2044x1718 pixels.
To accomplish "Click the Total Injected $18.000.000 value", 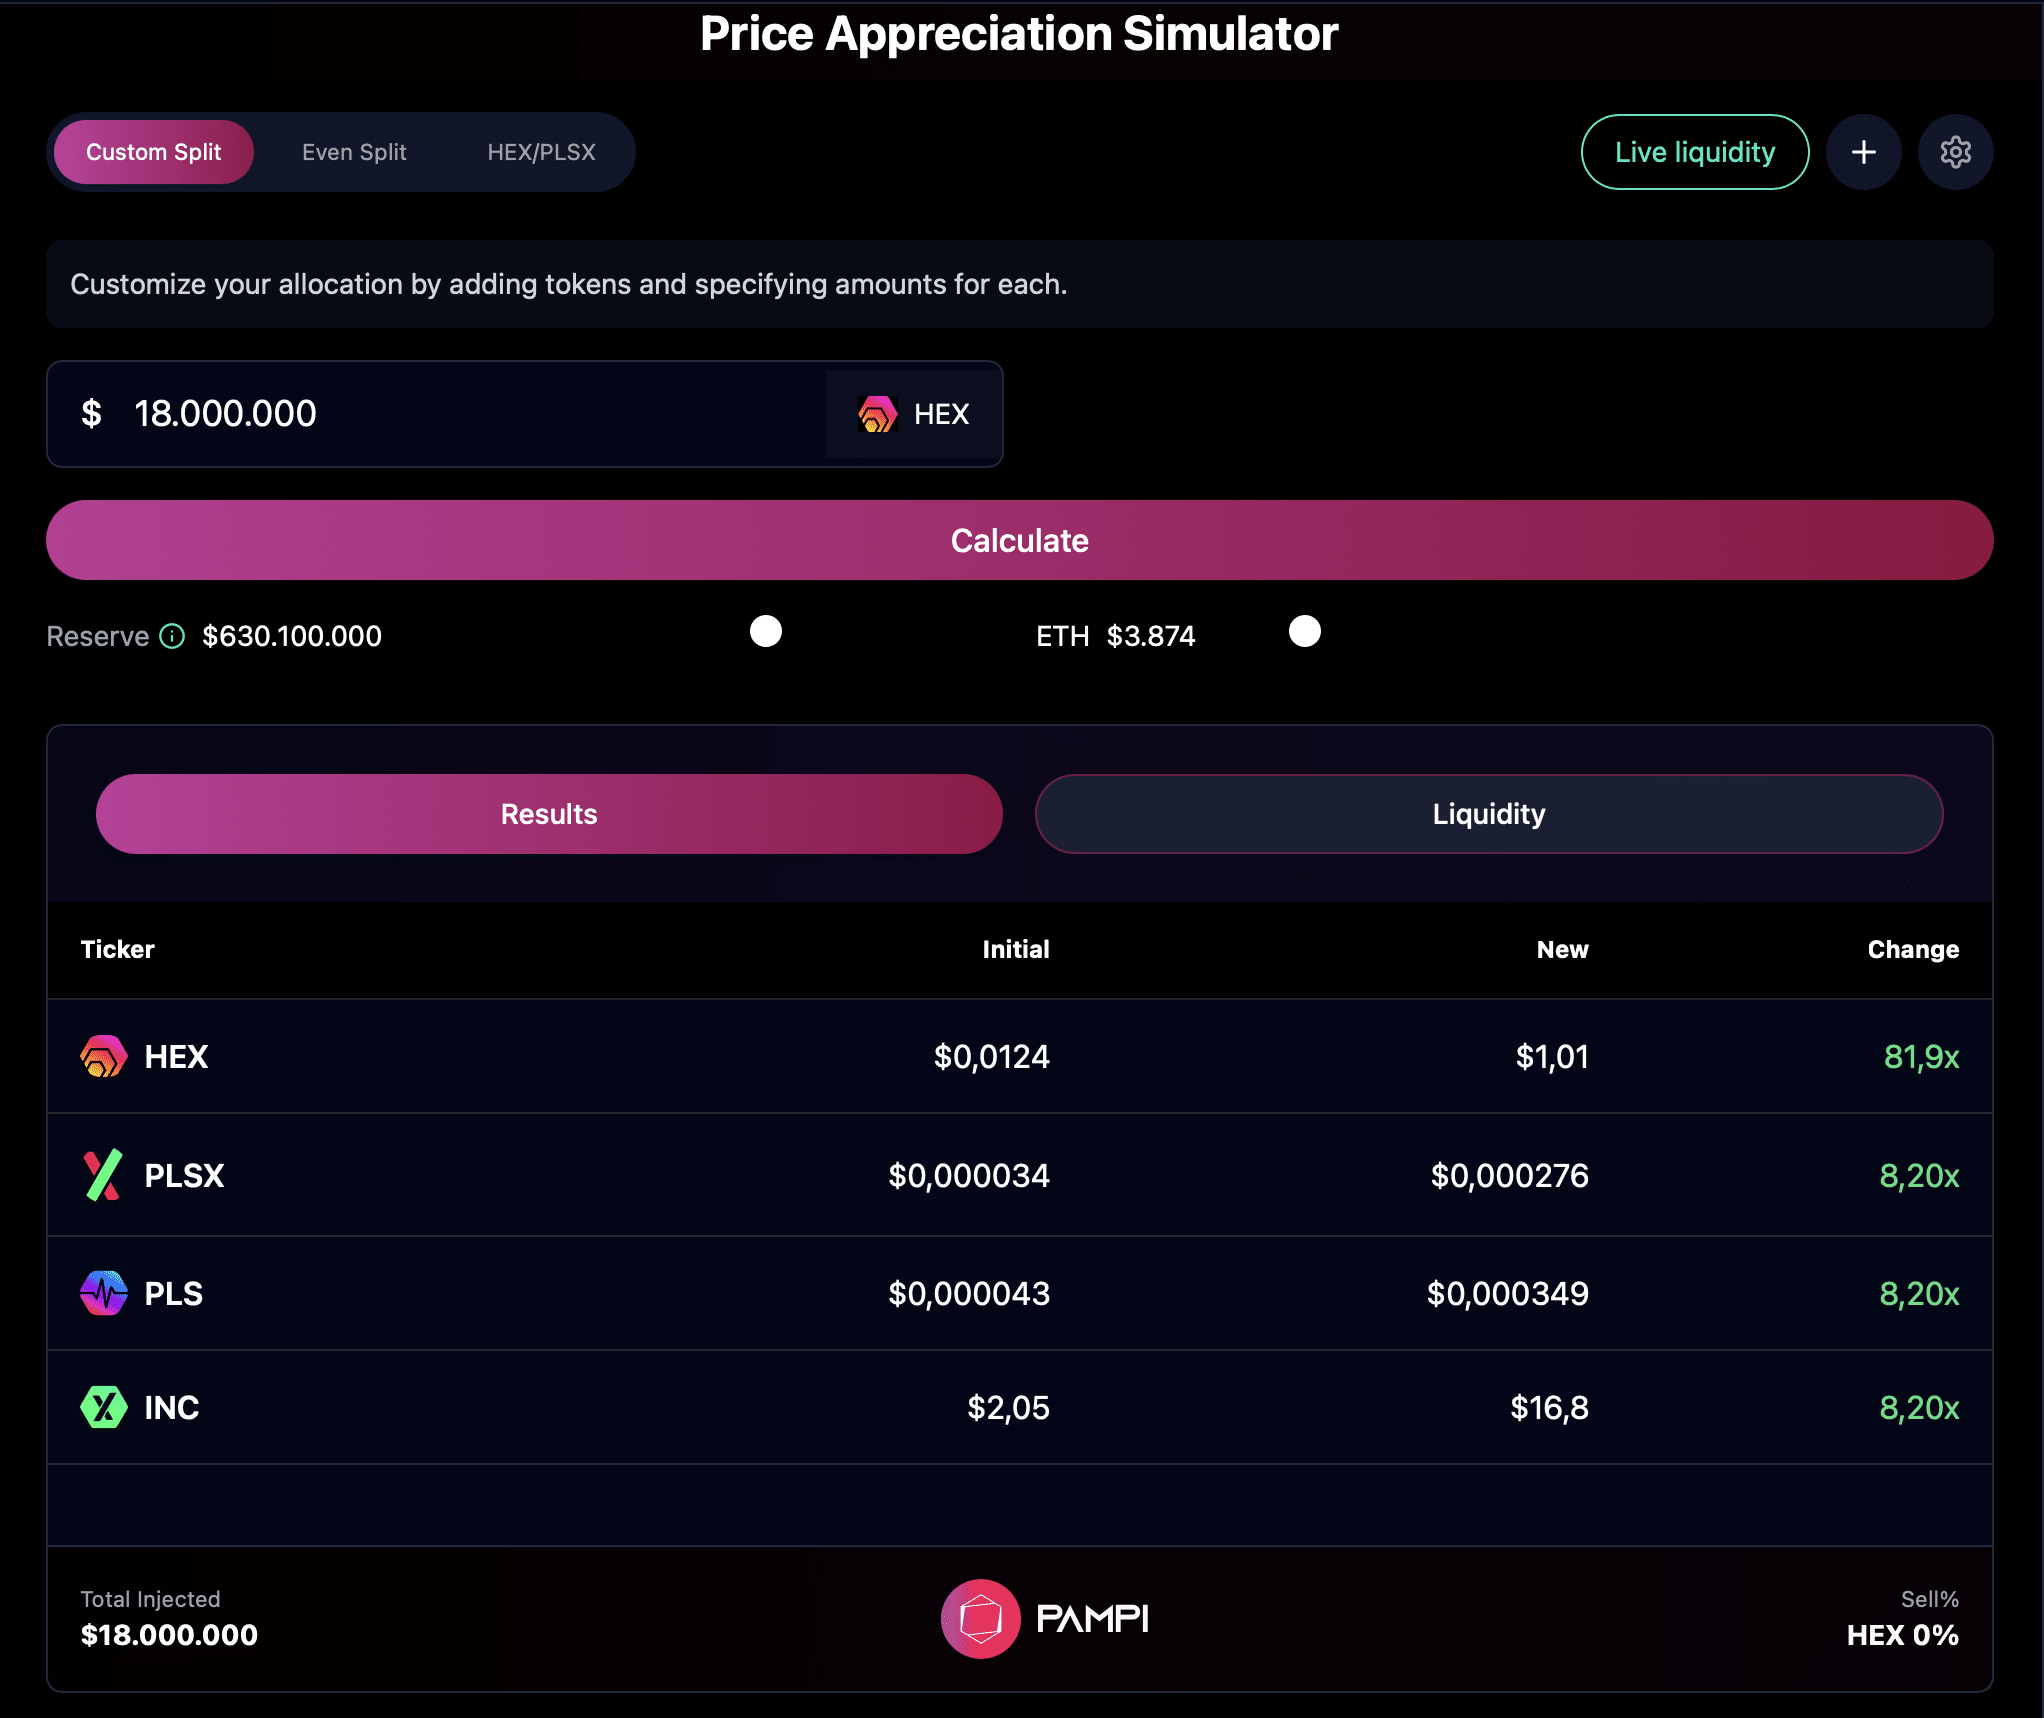I will tap(169, 1635).
